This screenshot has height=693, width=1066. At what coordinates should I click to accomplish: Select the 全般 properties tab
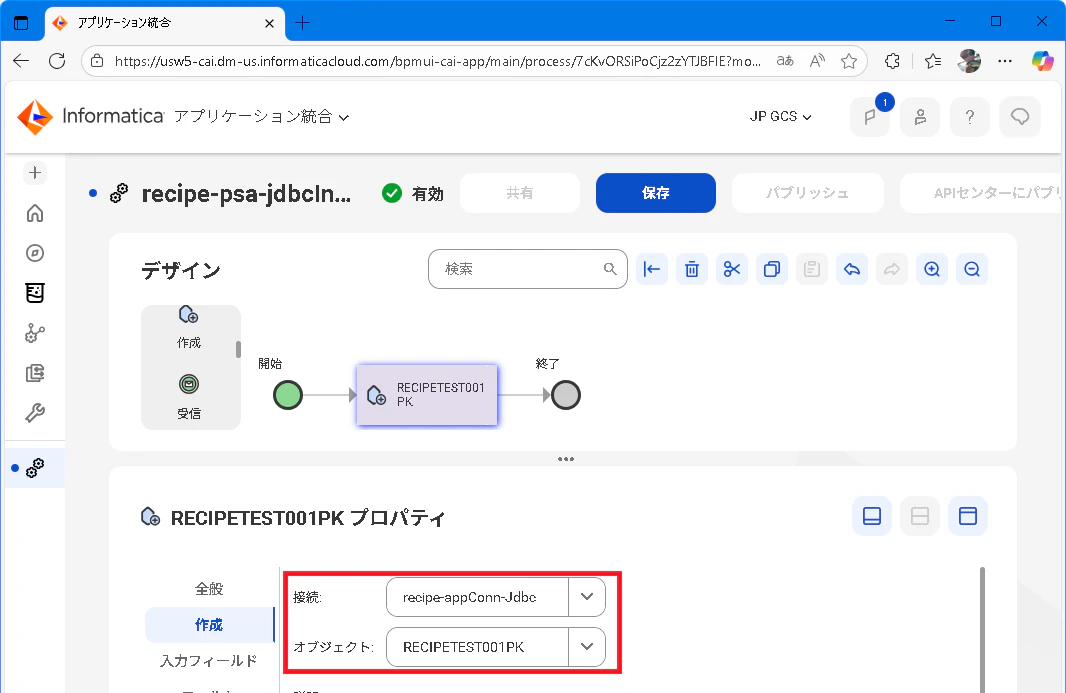click(209, 589)
